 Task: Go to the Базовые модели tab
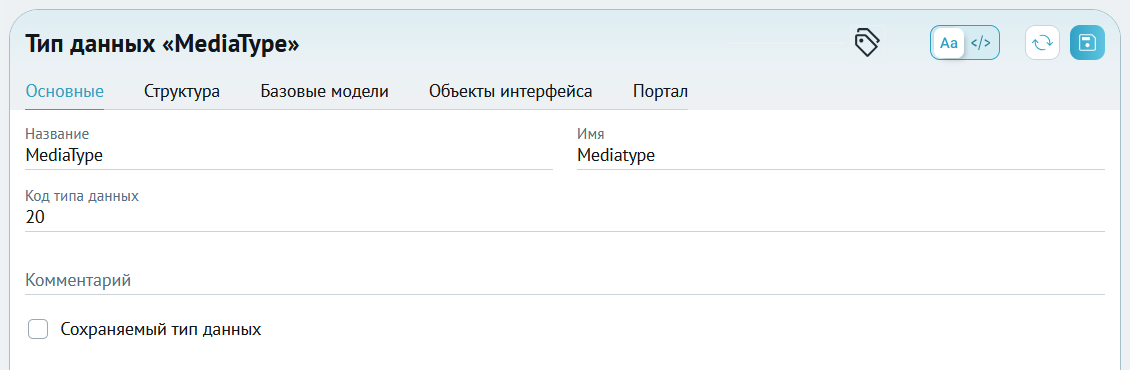tap(324, 92)
